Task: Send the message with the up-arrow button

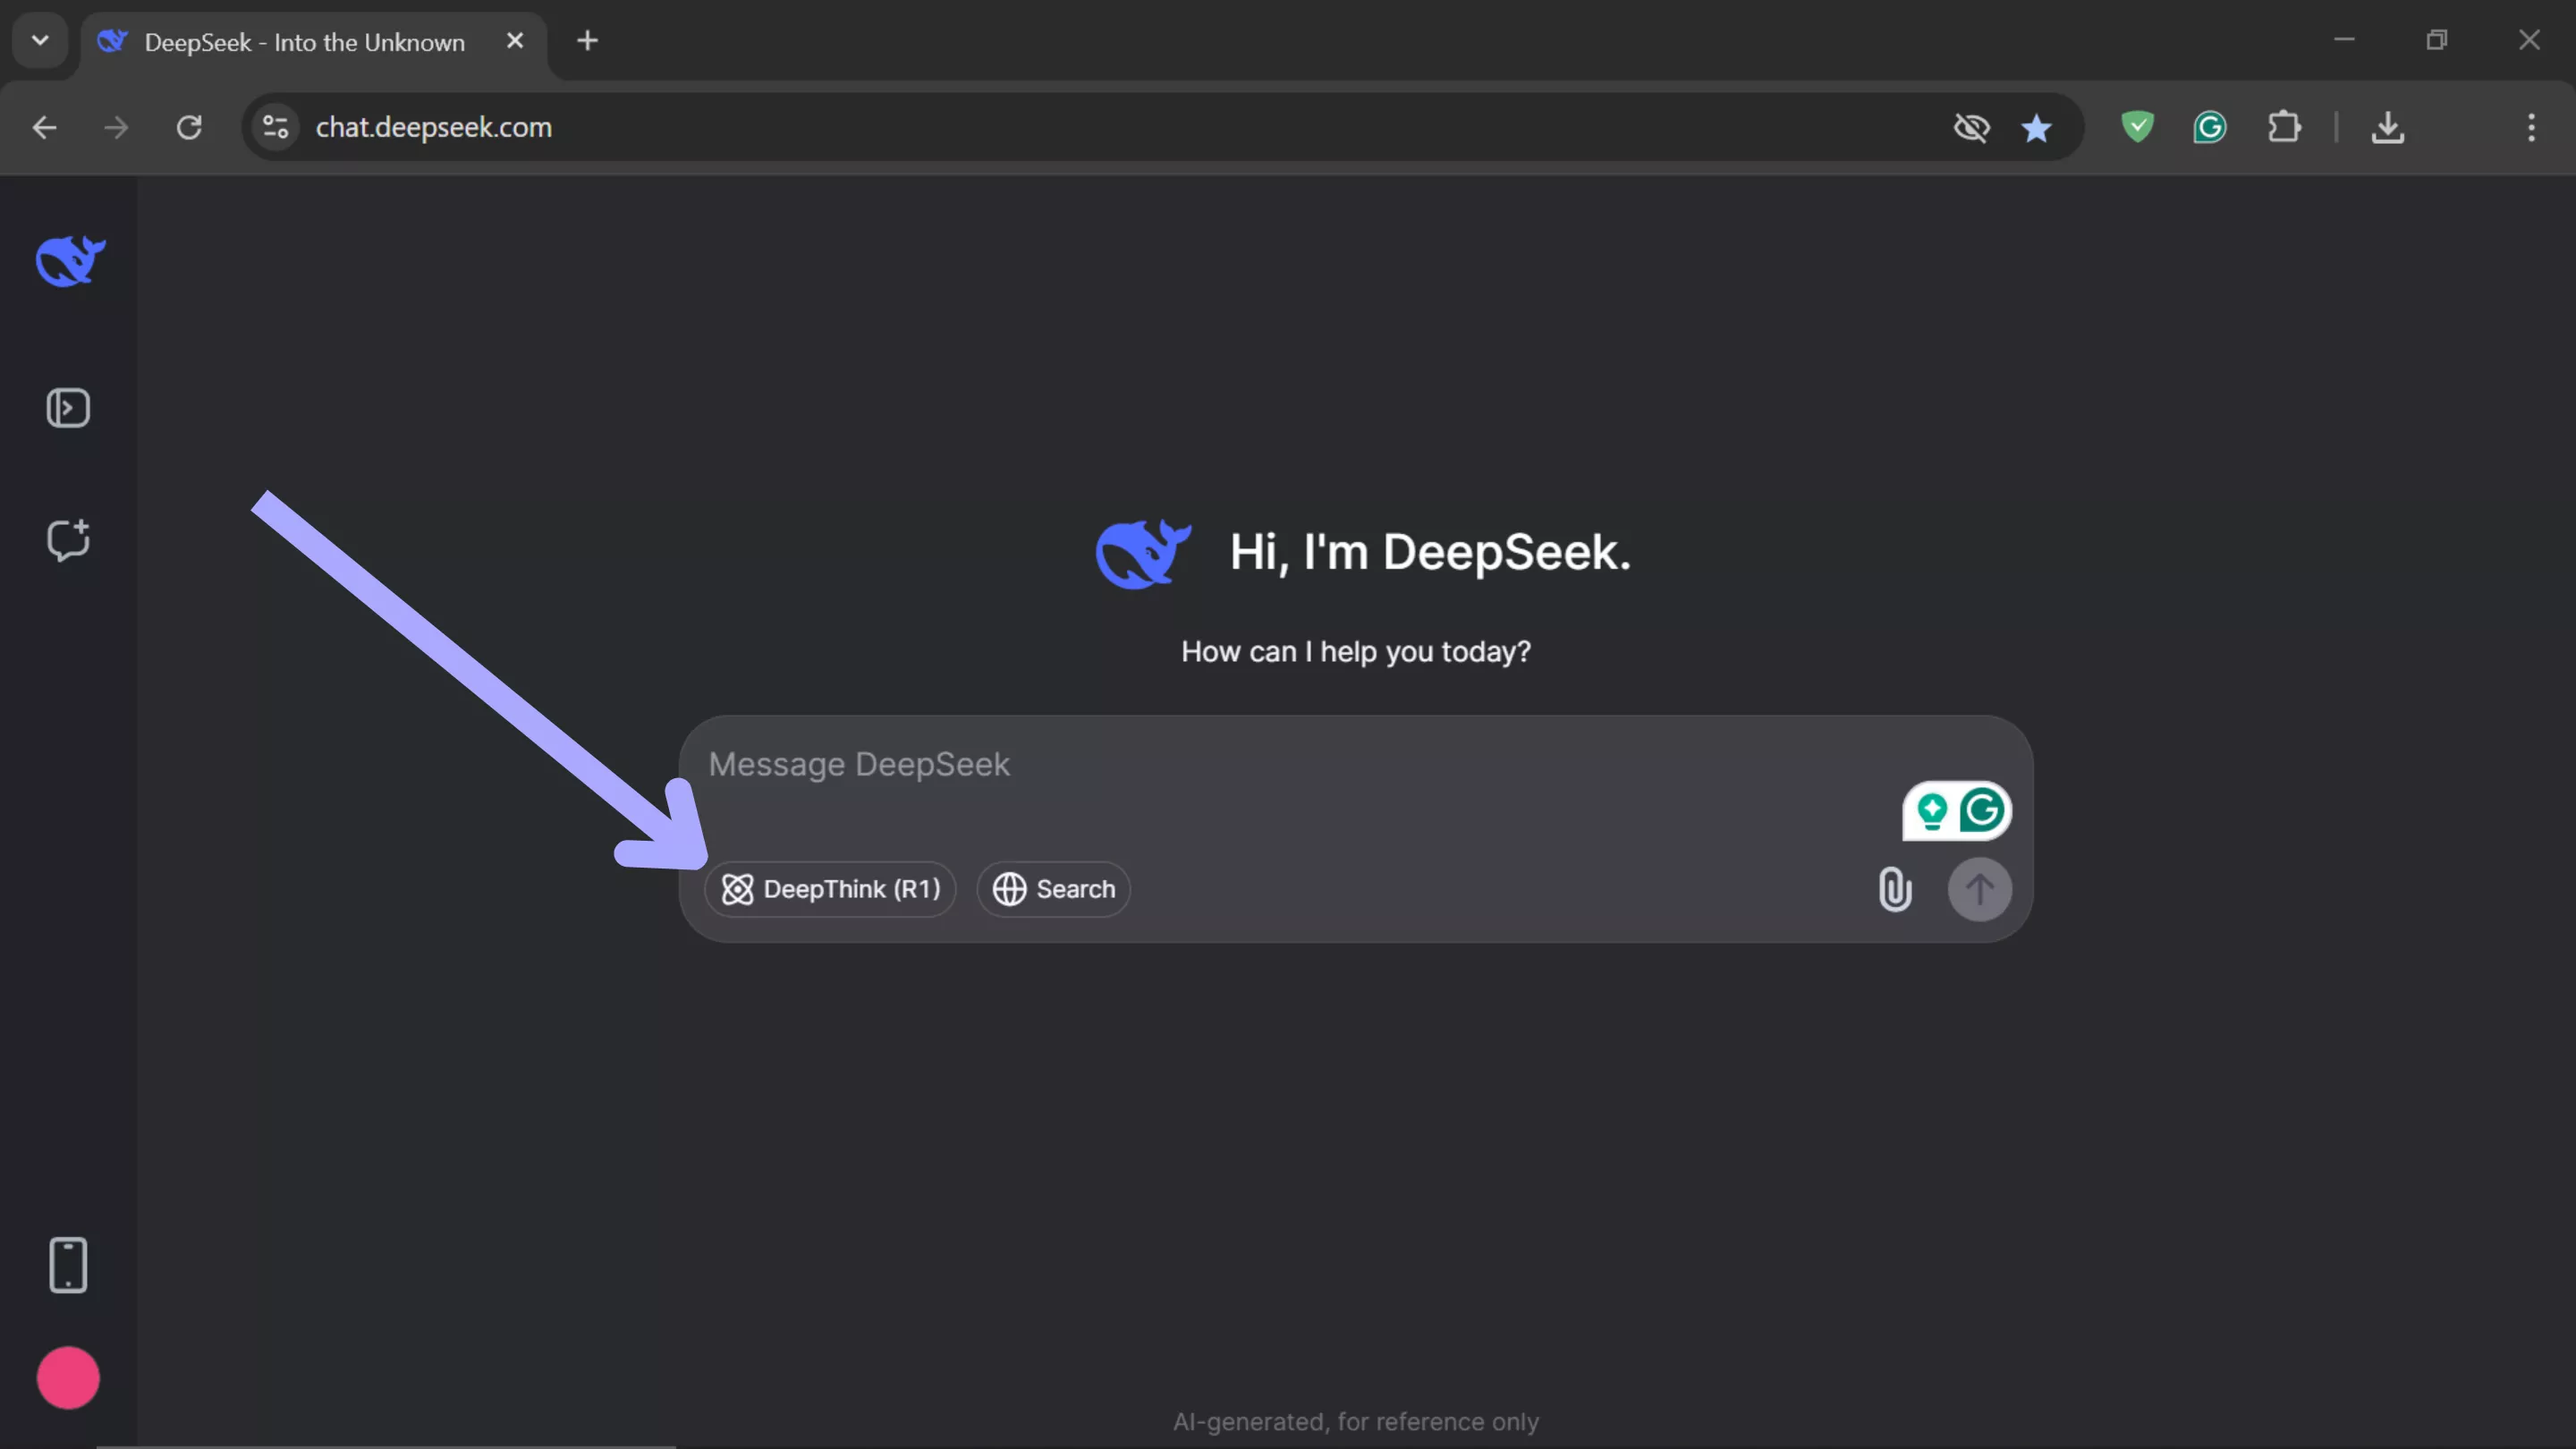Action: [1980, 889]
